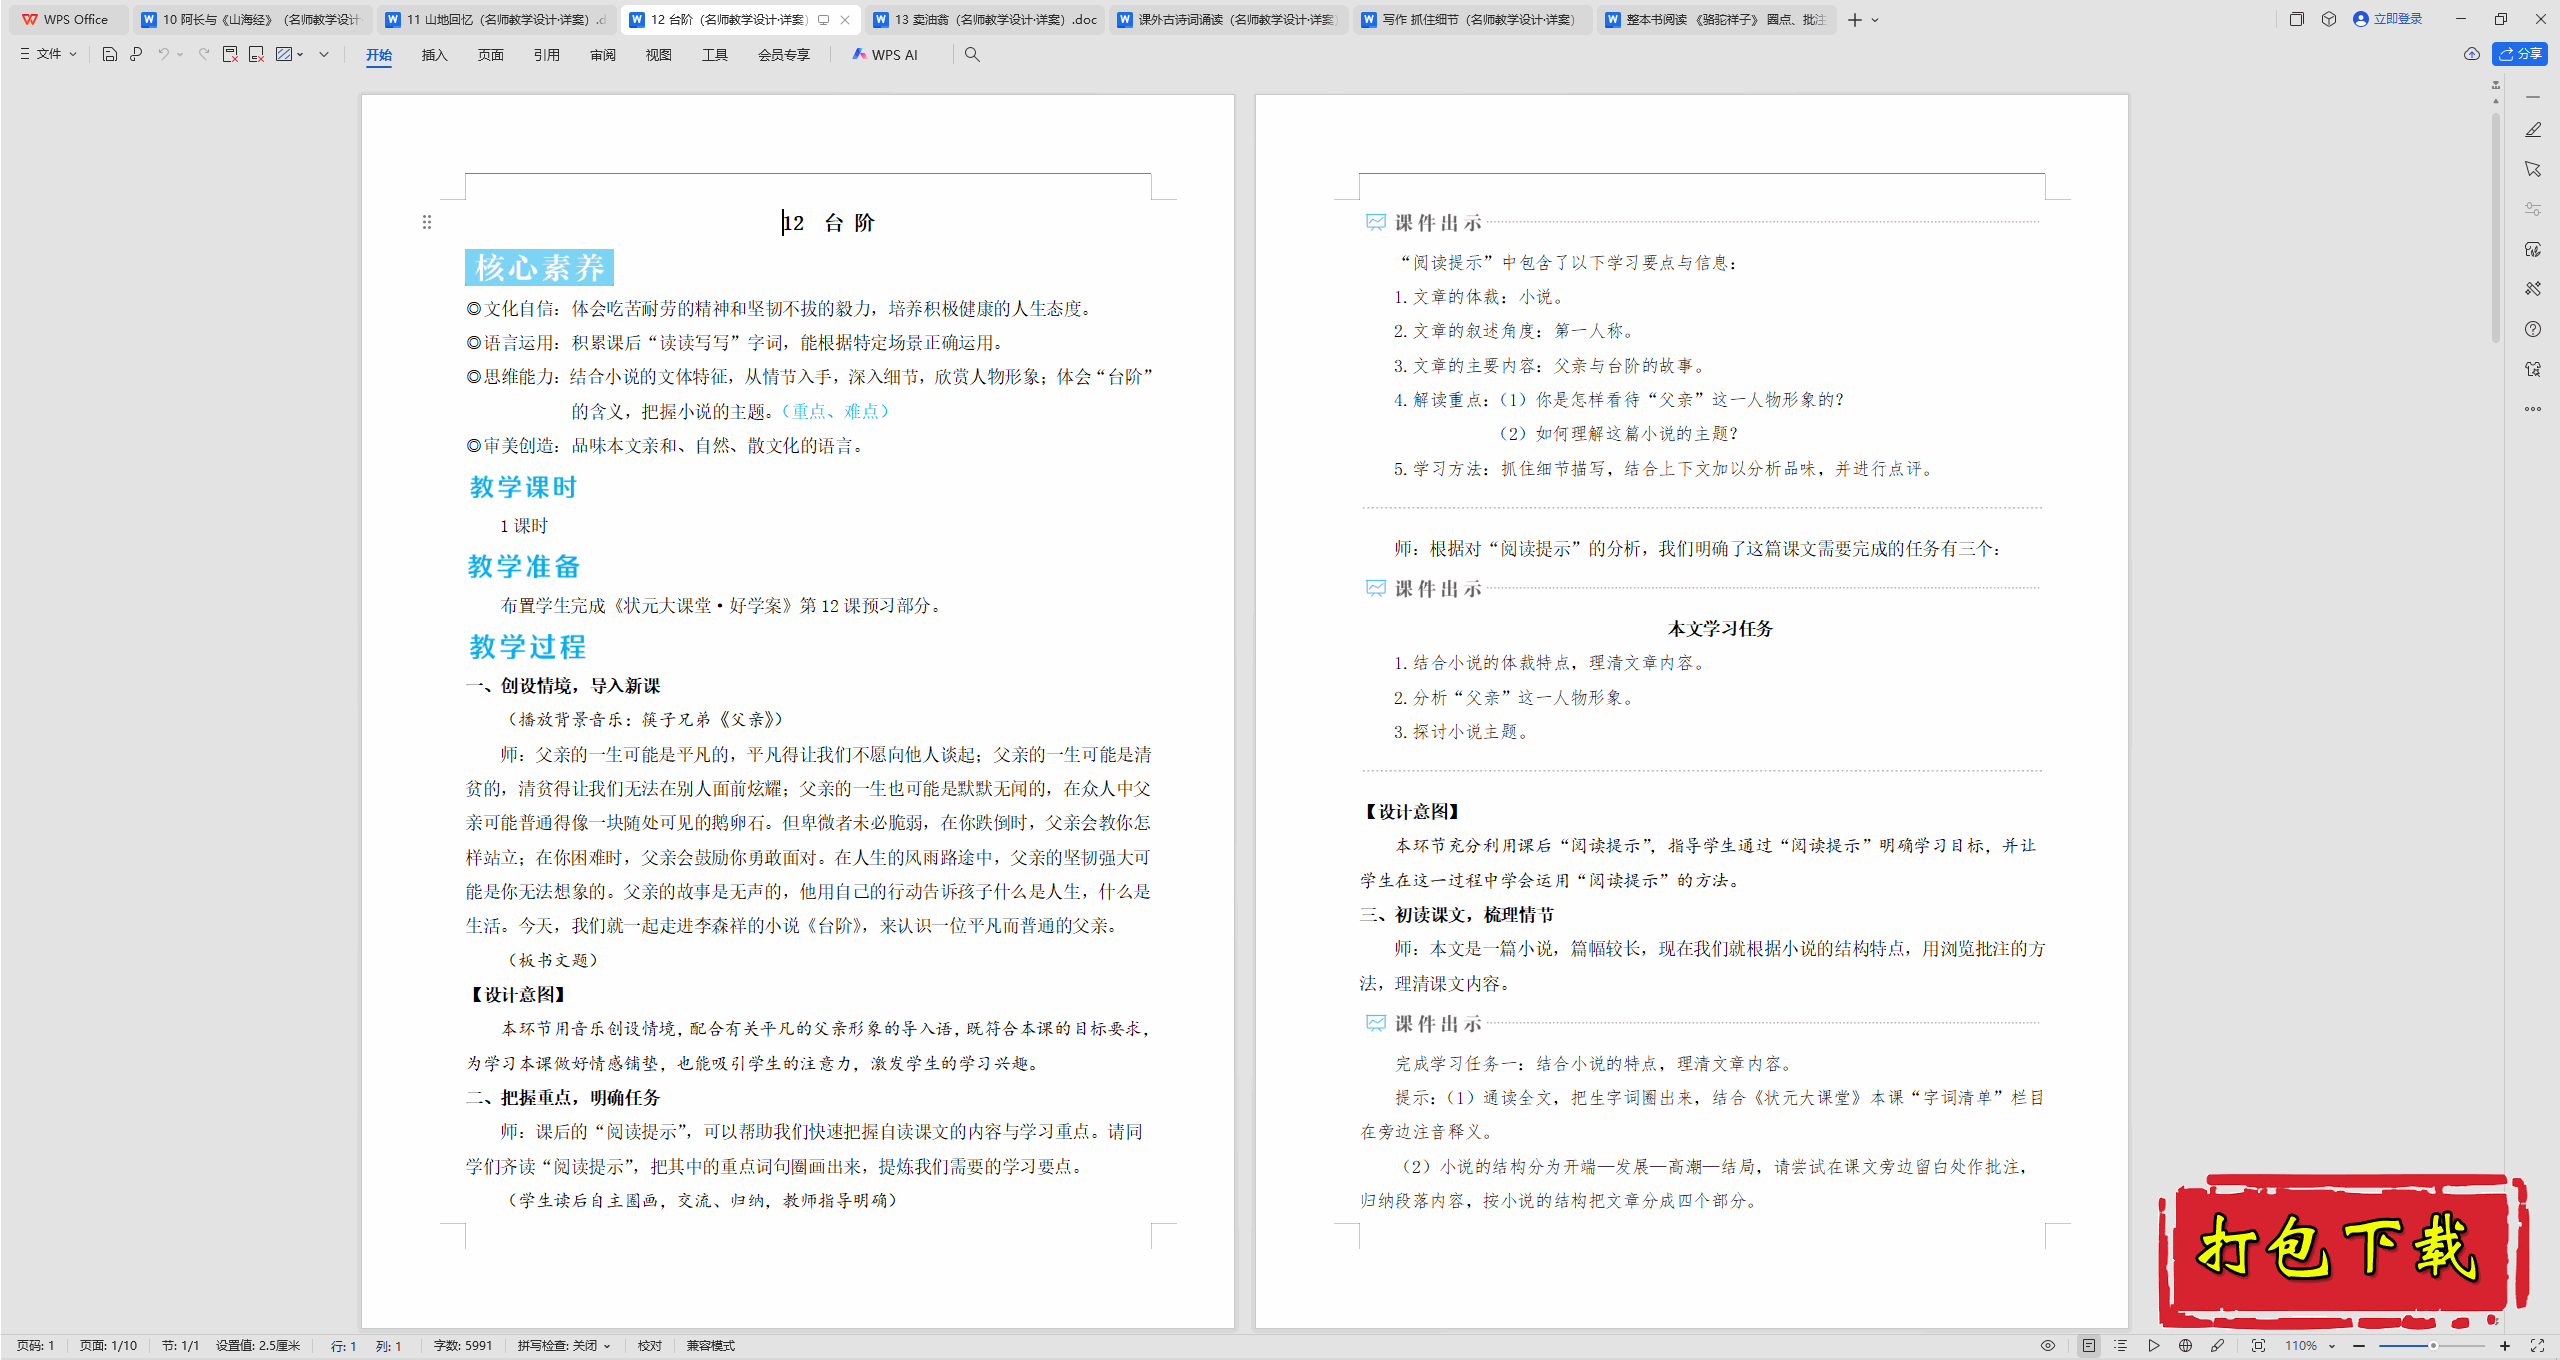Expand the hatched format icon dropdown arrow
The width and height of the screenshot is (2560, 1360).
coord(300,54)
